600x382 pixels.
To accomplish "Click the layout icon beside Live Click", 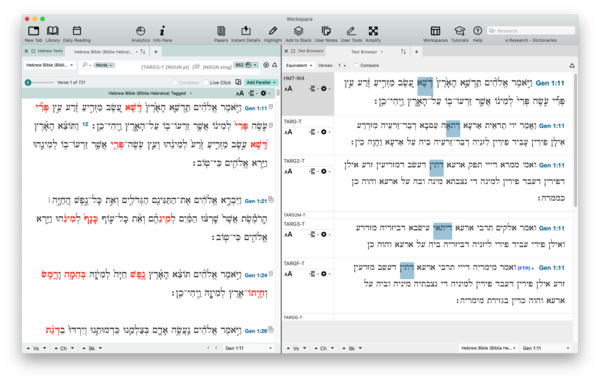I will coord(238,82).
